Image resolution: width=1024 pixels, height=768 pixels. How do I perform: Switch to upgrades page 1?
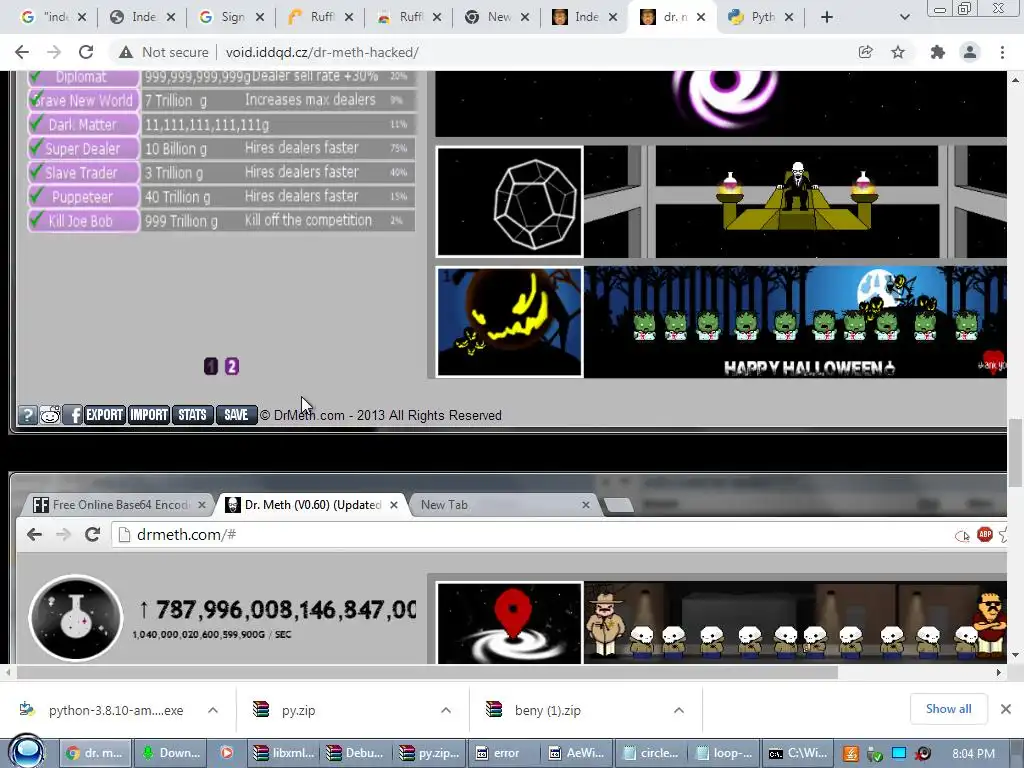pos(210,366)
